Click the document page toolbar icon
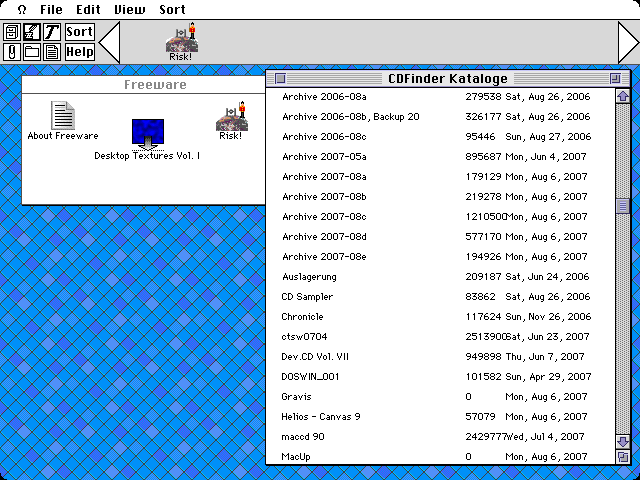This screenshot has height=480, width=640. point(51,52)
